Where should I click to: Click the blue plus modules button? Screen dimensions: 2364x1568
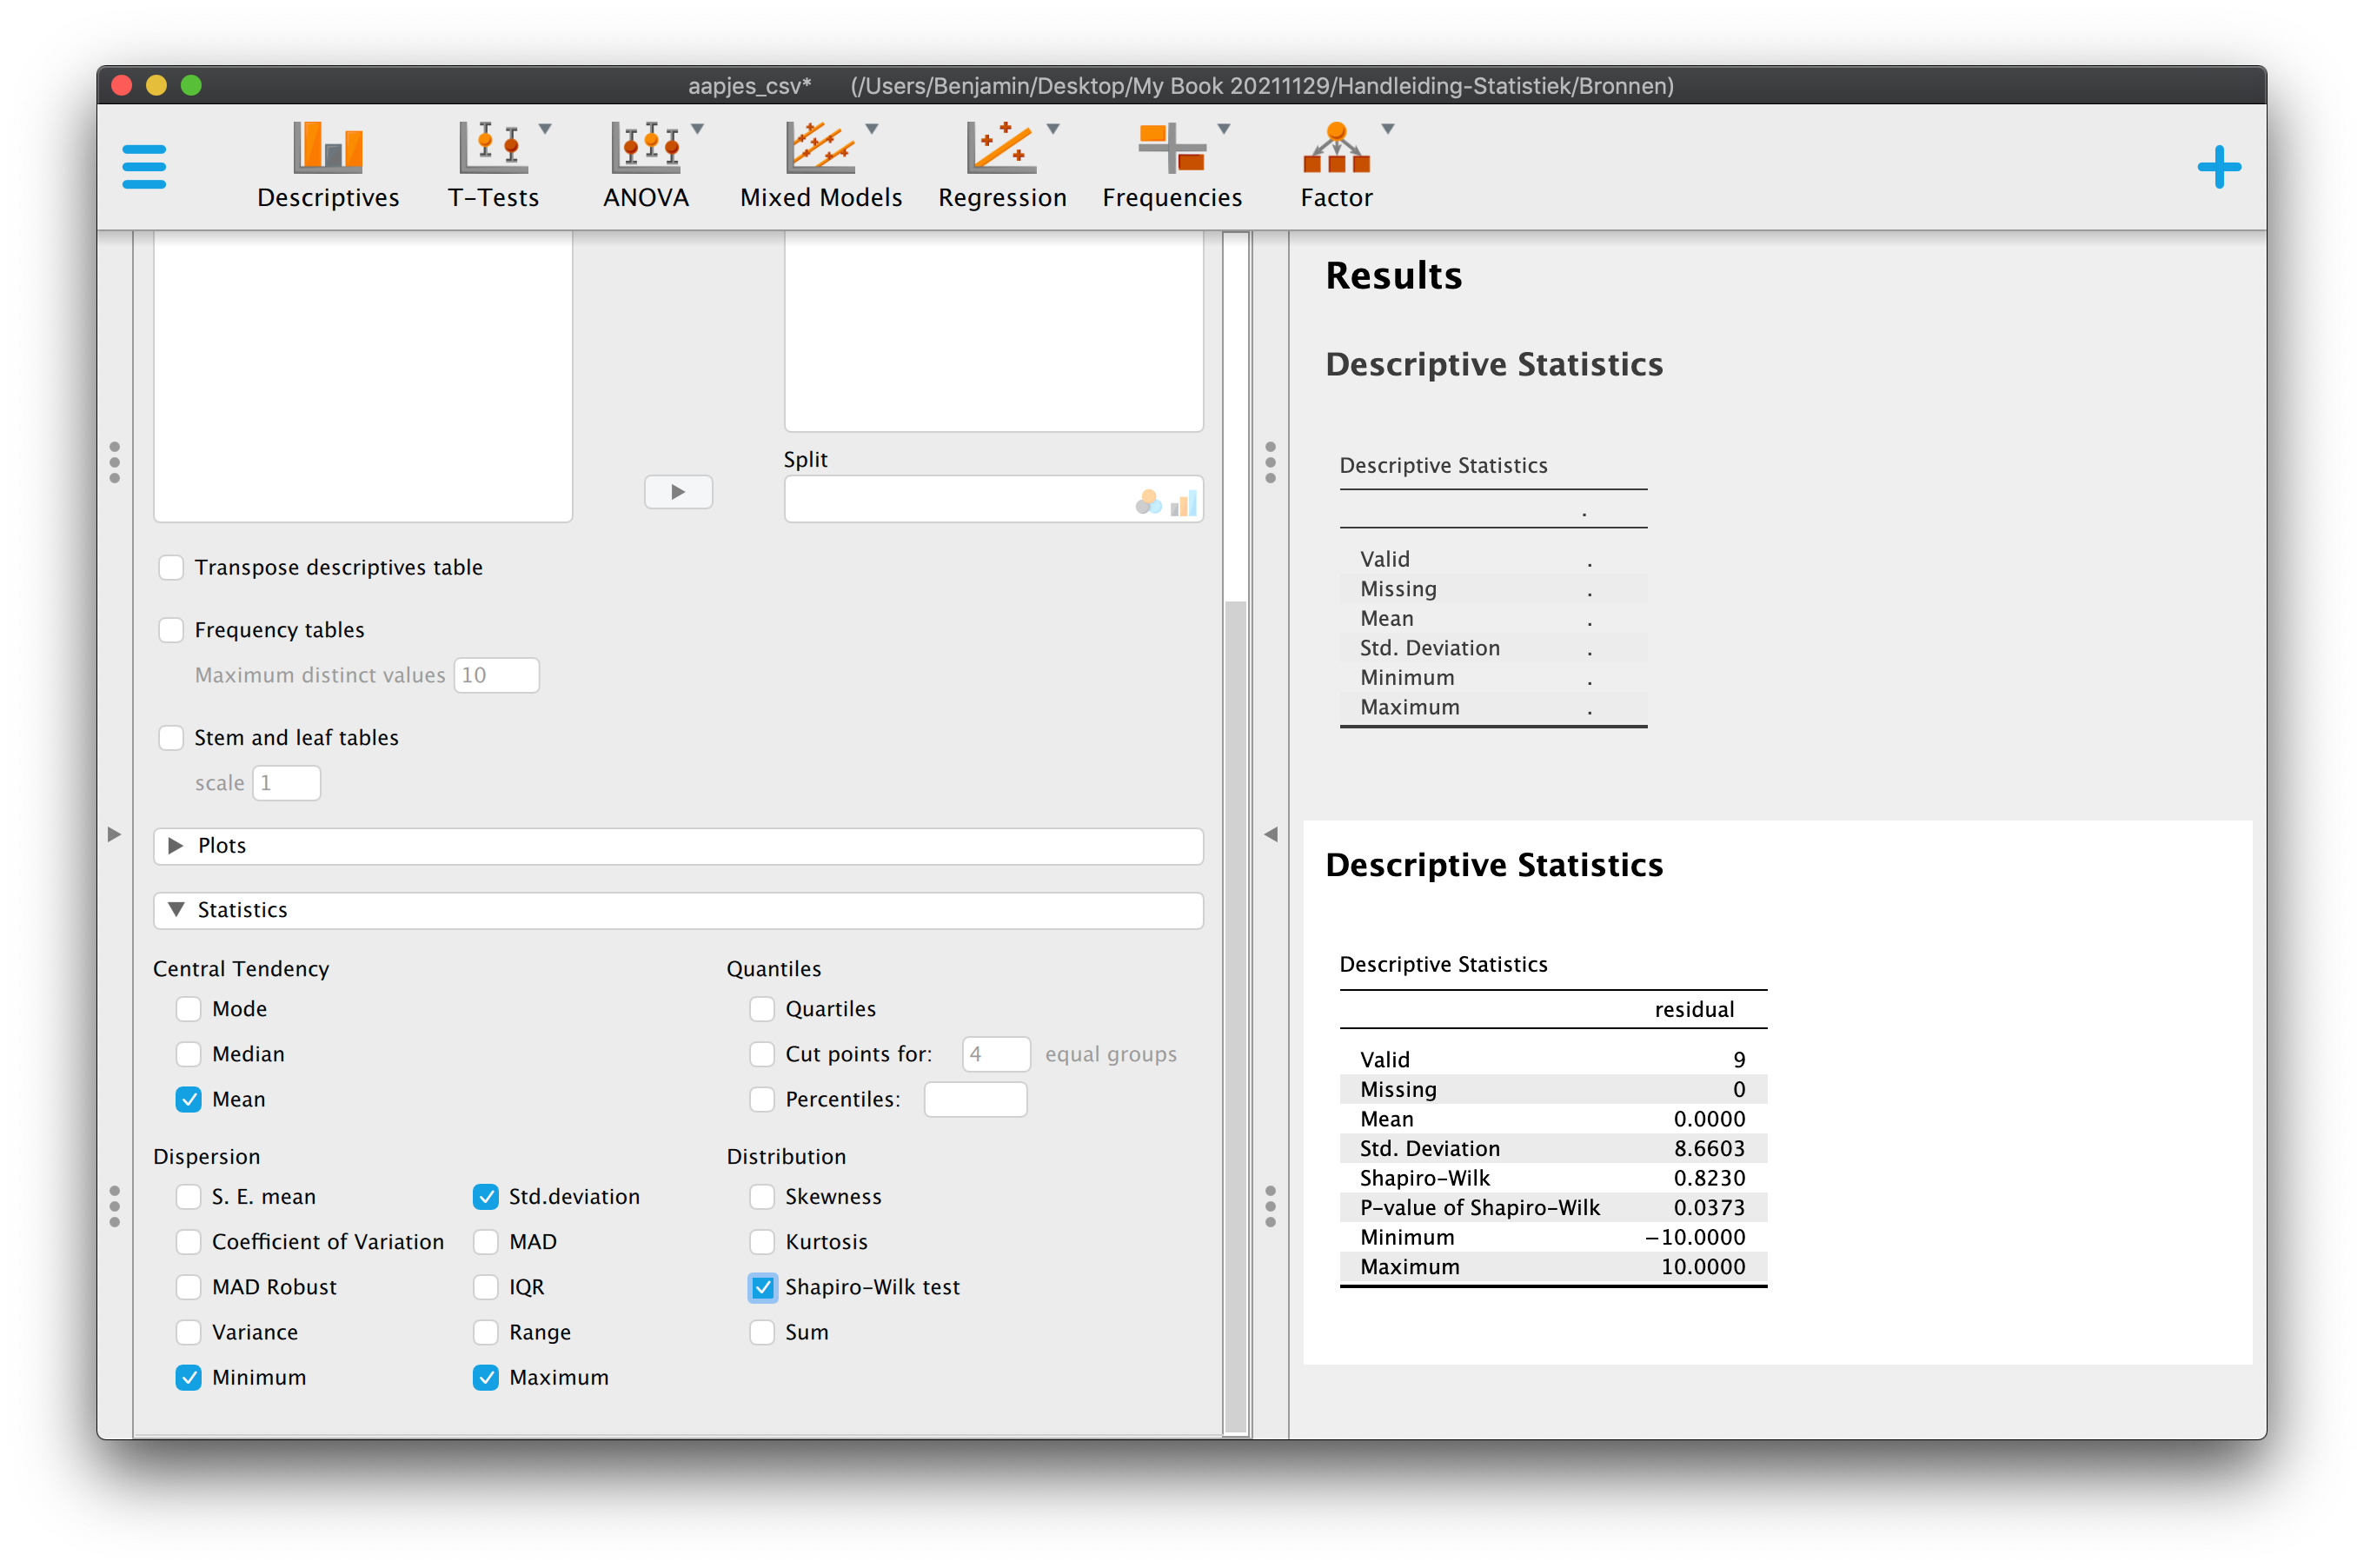(2218, 167)
